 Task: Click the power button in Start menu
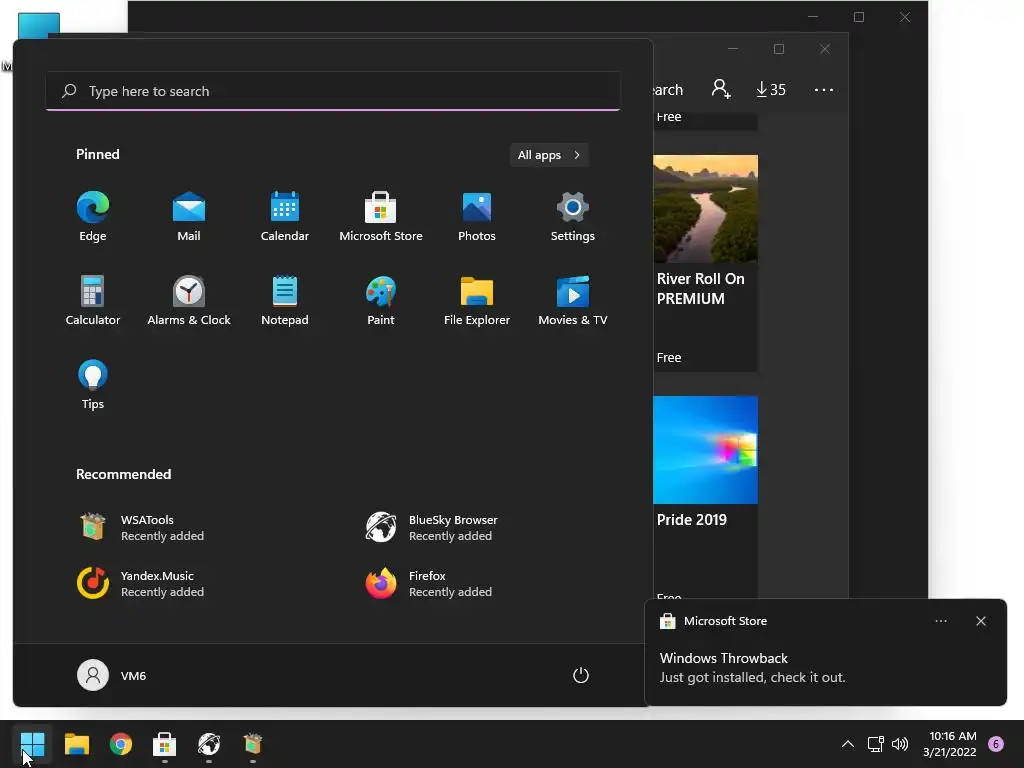581,675
